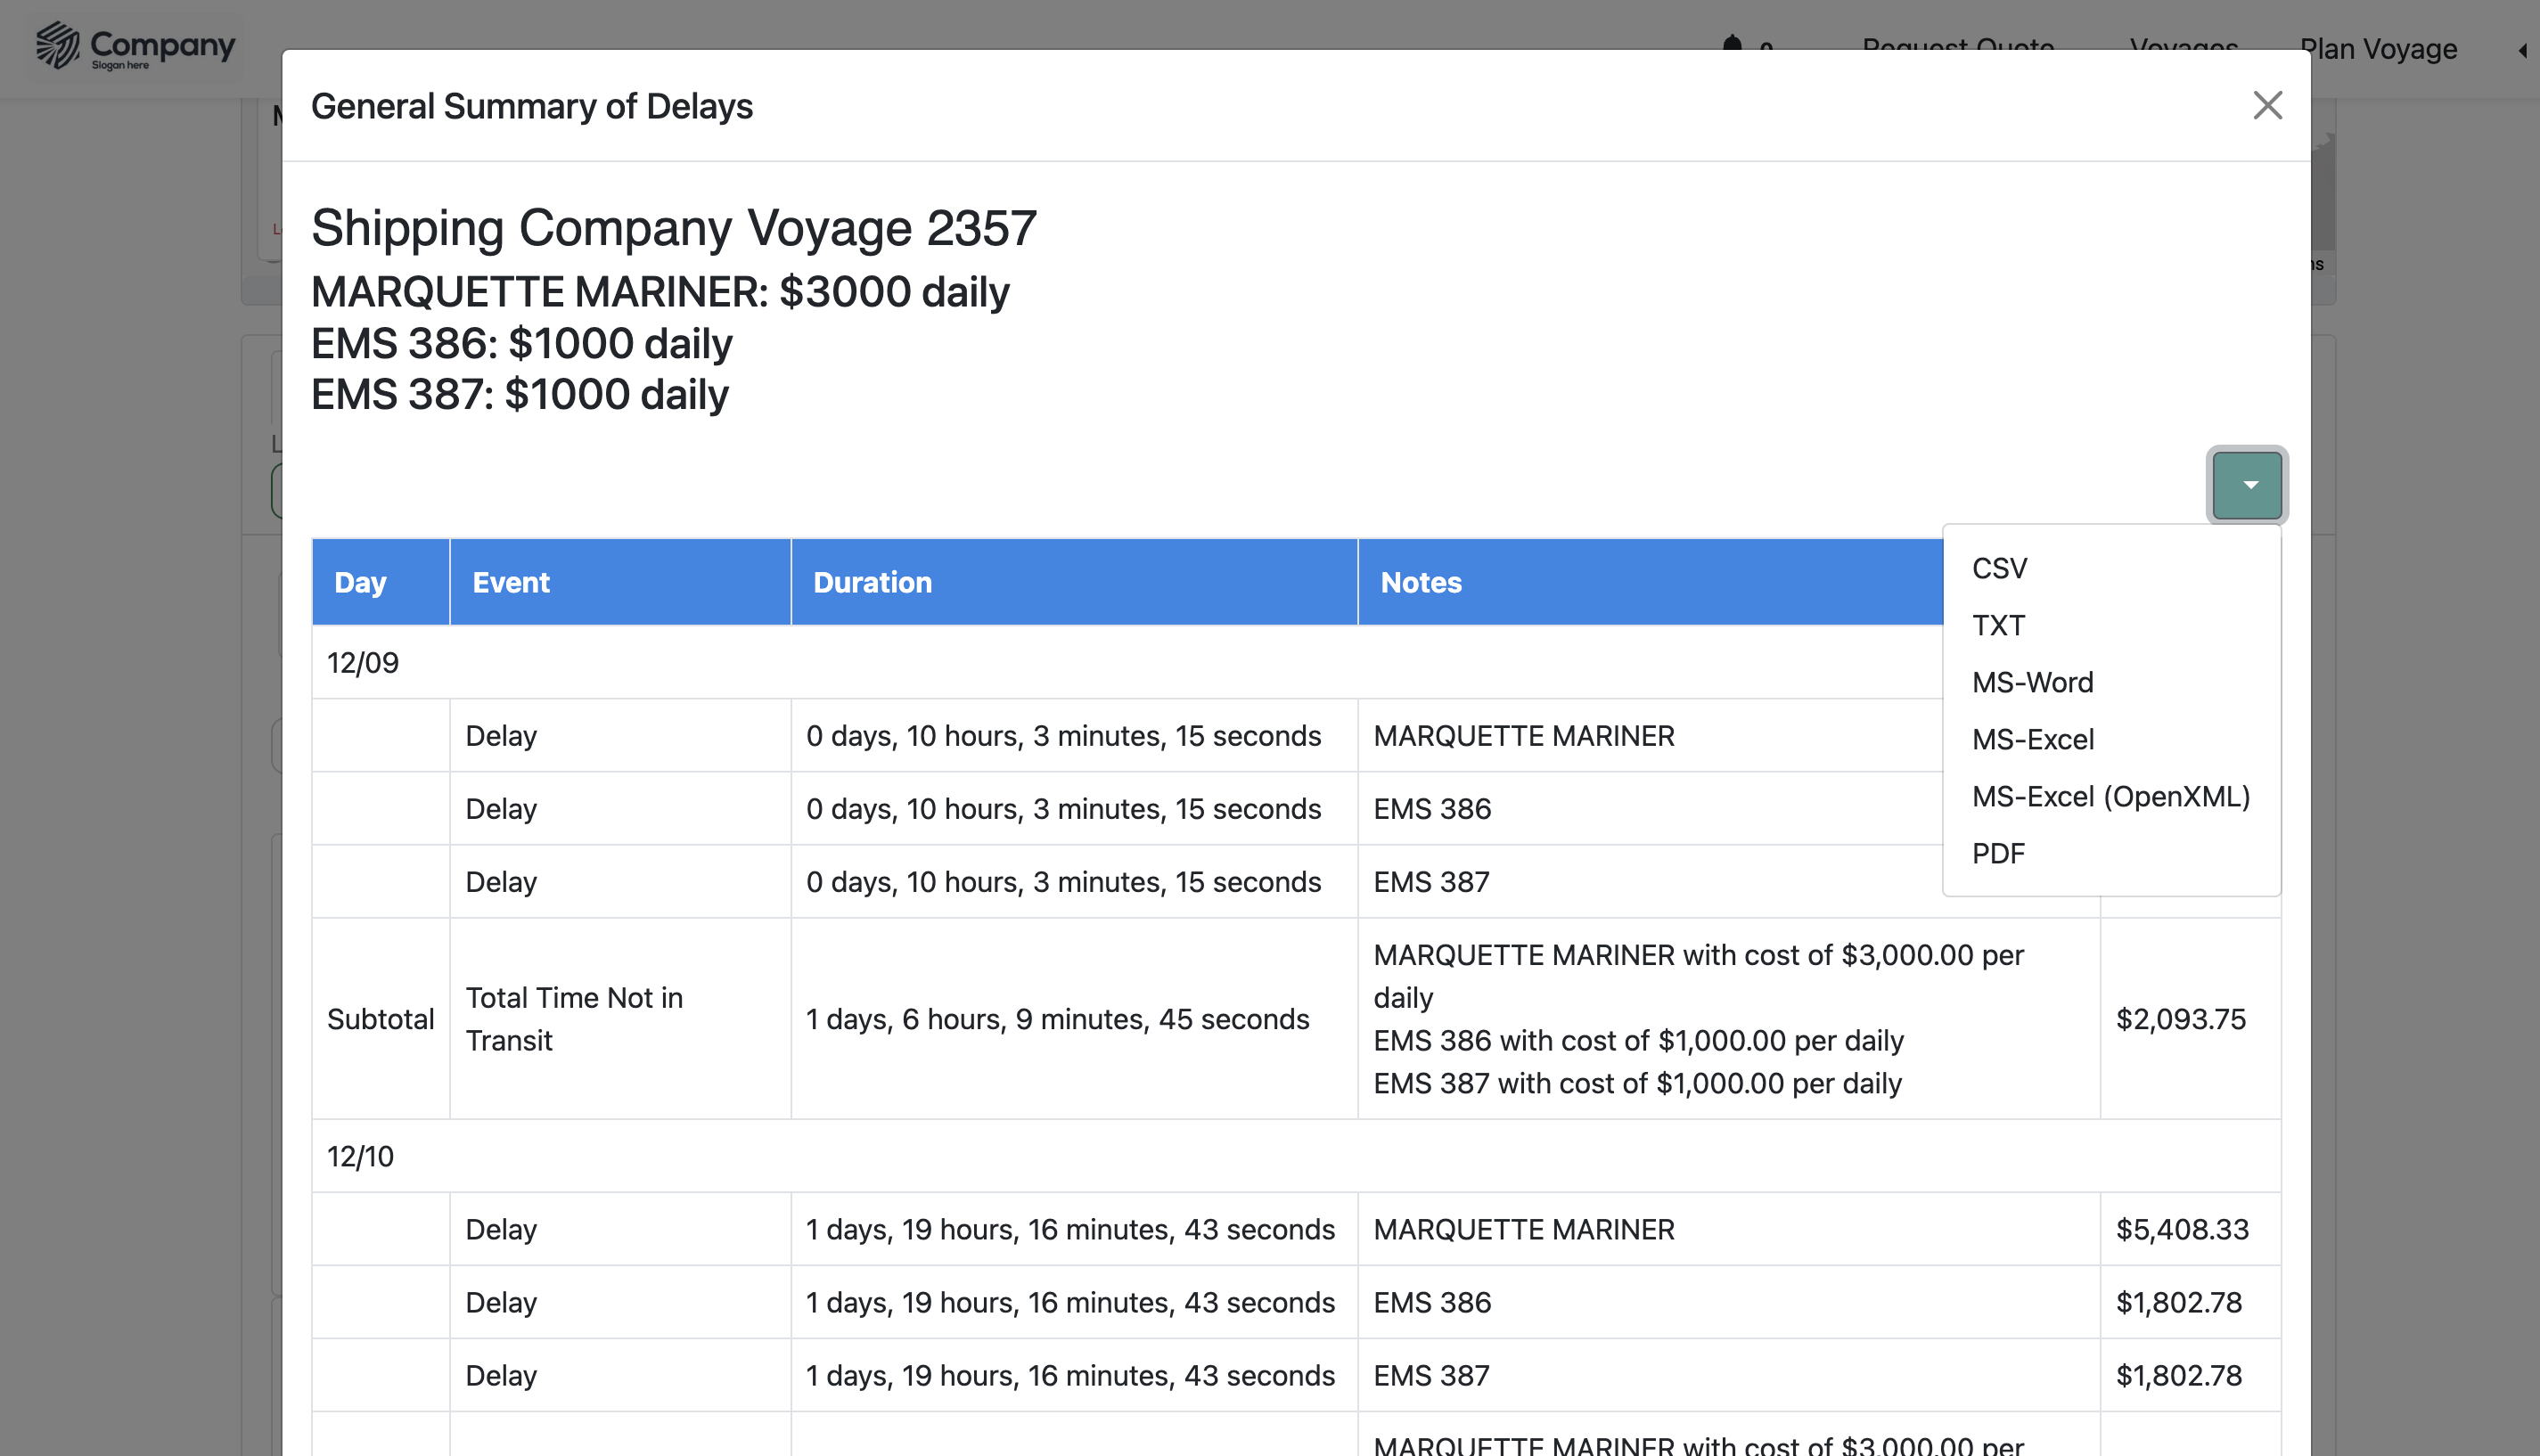Click the 12/09 date group row
This screenshot has width=2540, height=1456.
click(363, 662)
